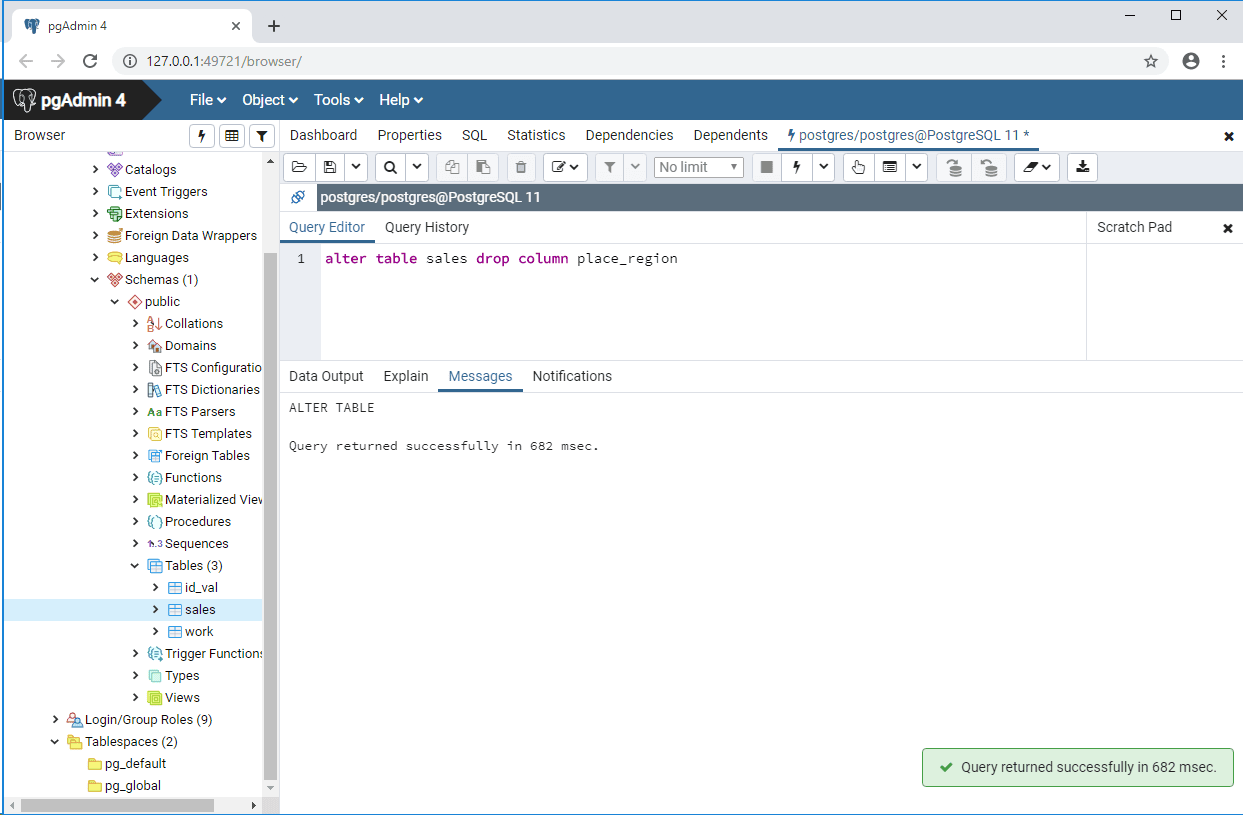Open the Edit pencil dropdown
The image size is (1243, 815).
click(x=565, y=167)
